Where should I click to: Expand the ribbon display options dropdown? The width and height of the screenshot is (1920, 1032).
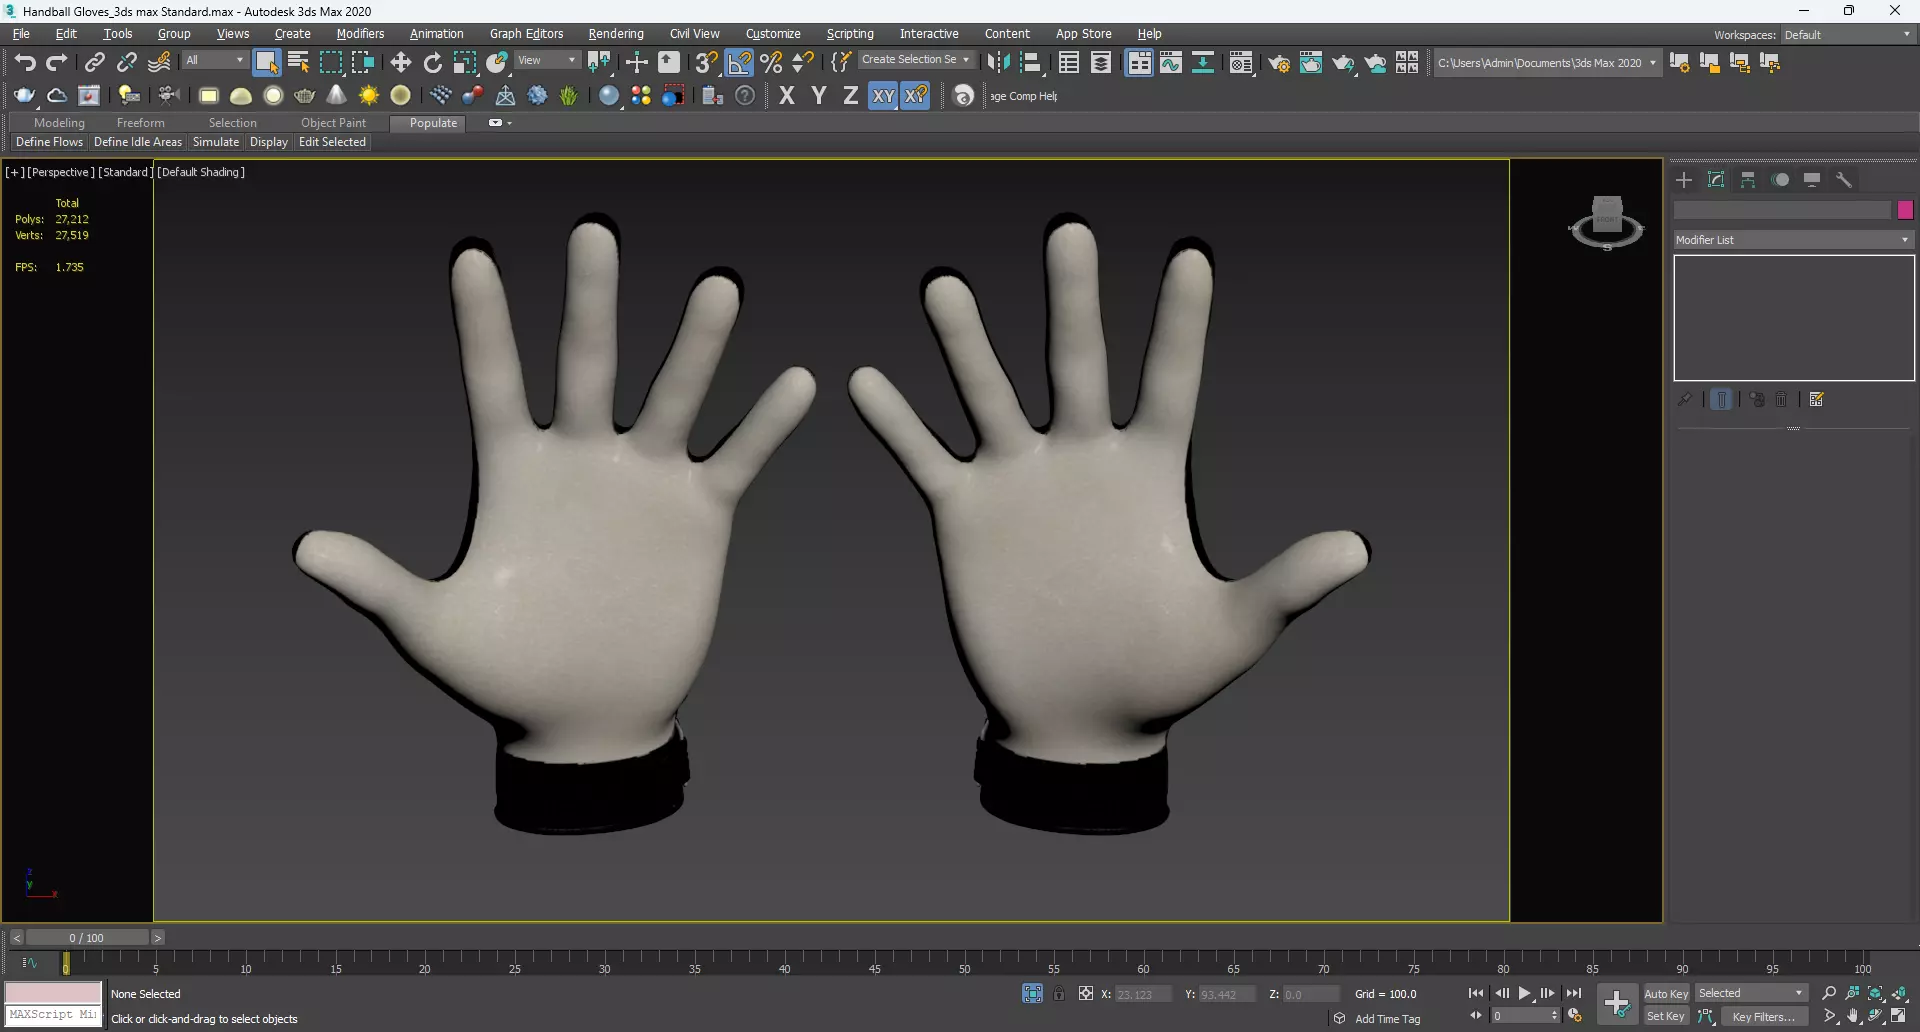[x=500, y=123]
